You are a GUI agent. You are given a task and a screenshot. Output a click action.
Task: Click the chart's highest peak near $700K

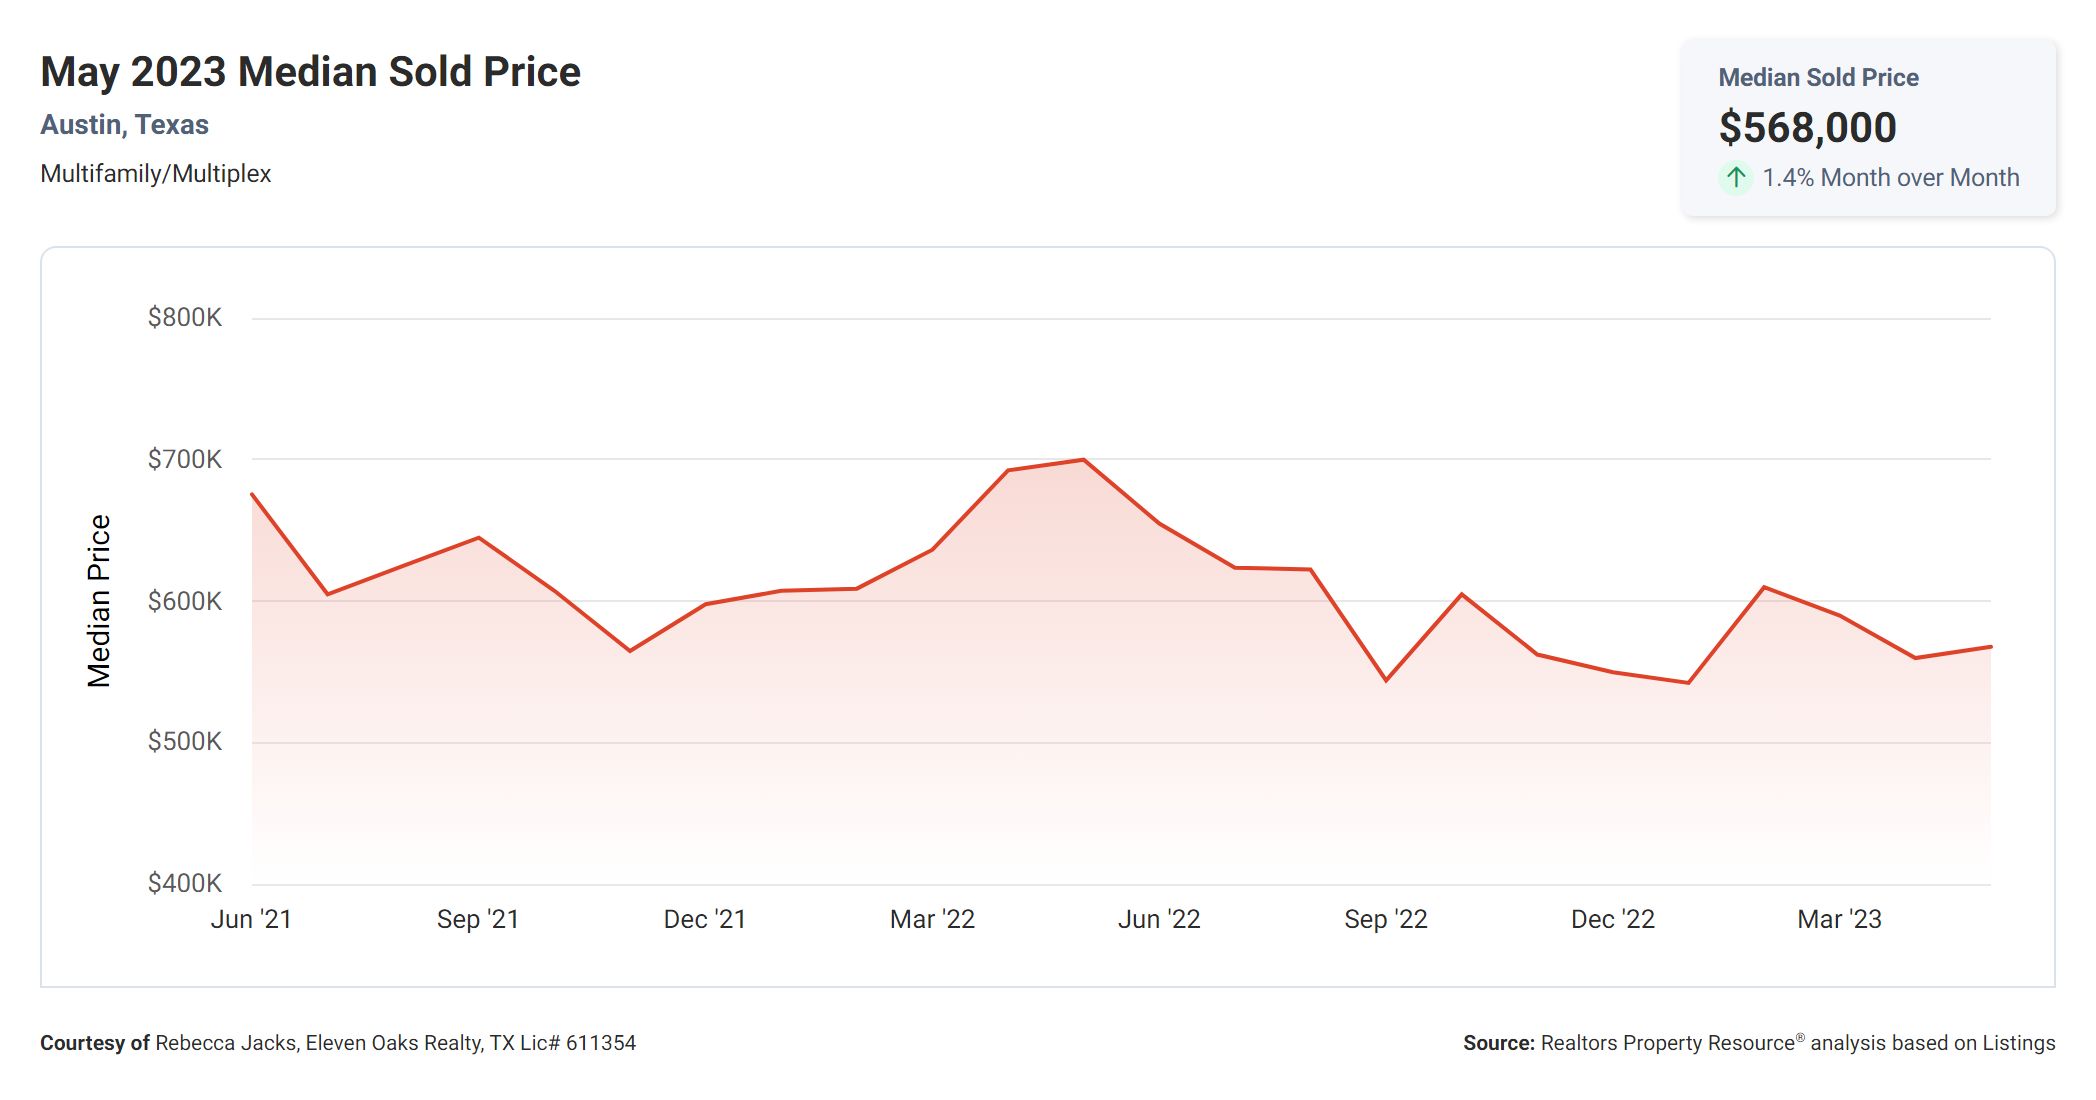pos(1083,460)
